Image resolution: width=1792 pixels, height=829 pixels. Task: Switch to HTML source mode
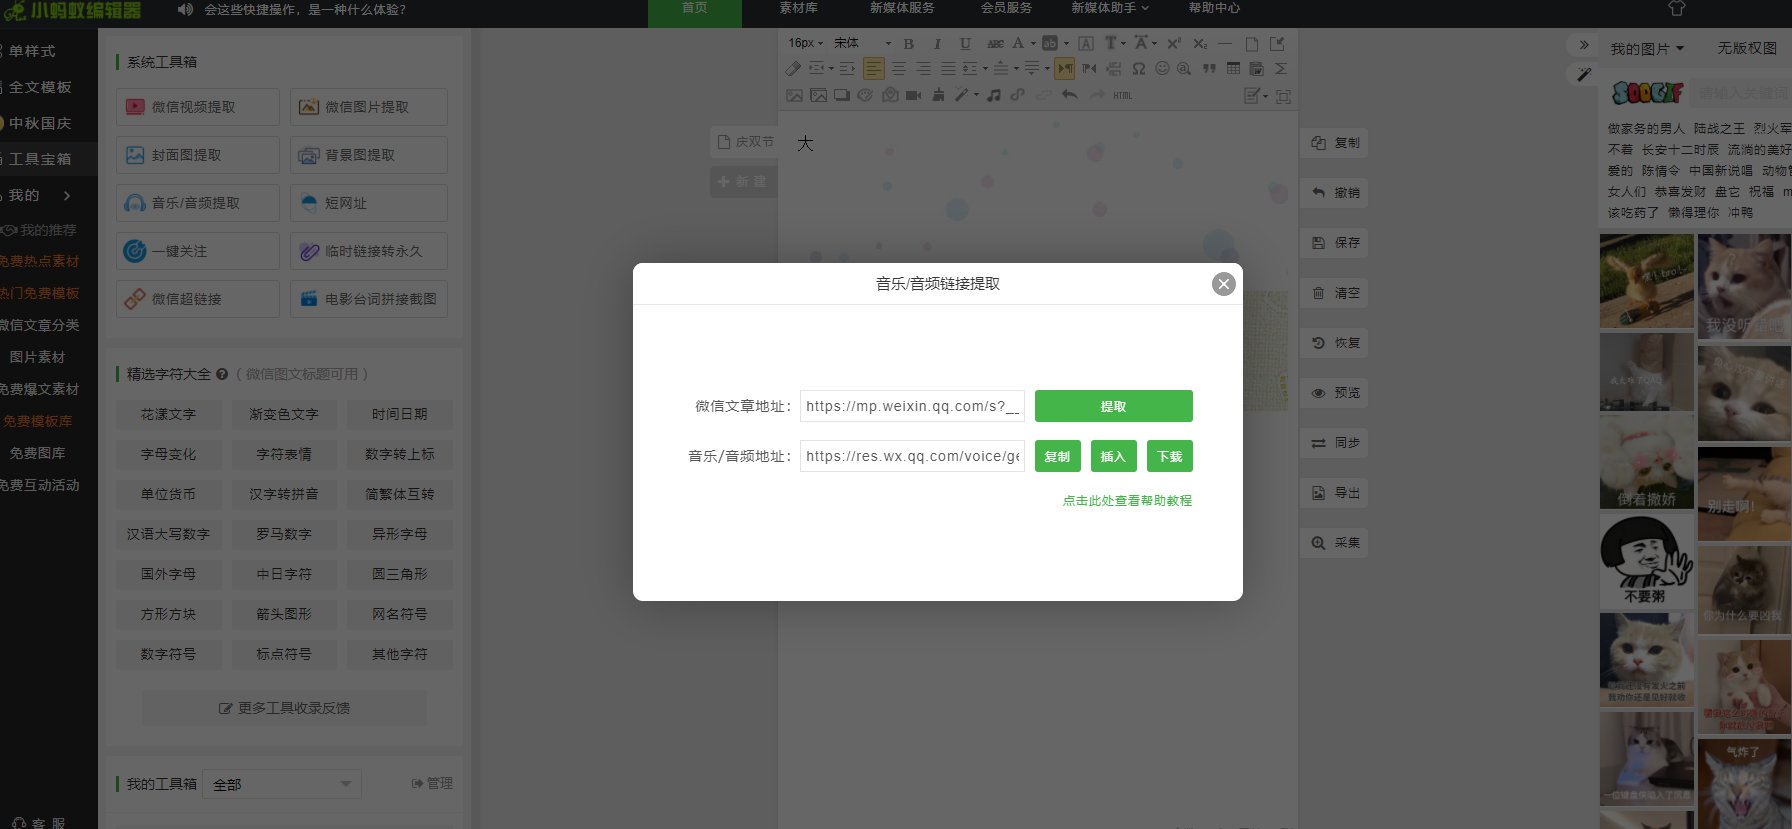(x=1122, y=95)
